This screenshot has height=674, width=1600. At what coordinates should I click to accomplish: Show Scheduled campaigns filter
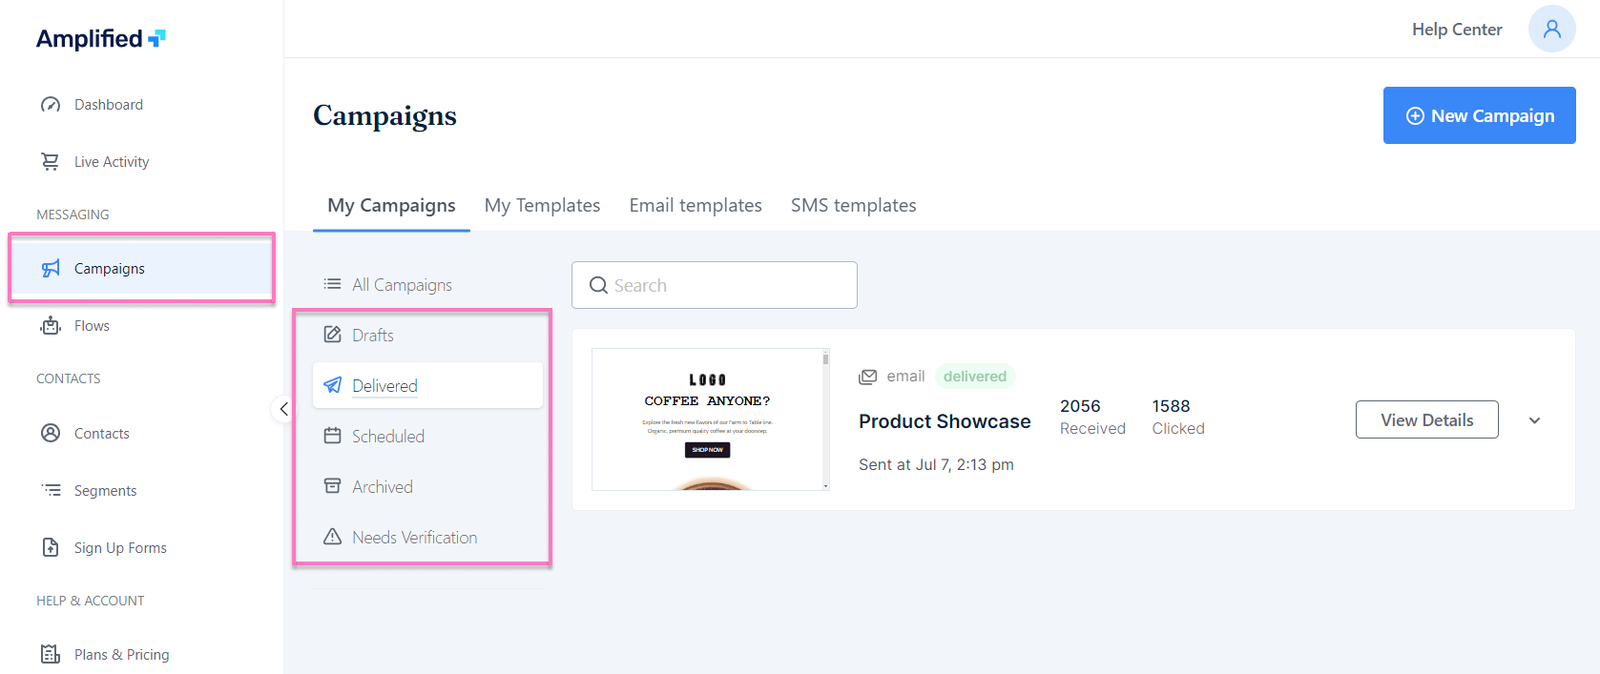pyautogui.click(x=388, y=436)
